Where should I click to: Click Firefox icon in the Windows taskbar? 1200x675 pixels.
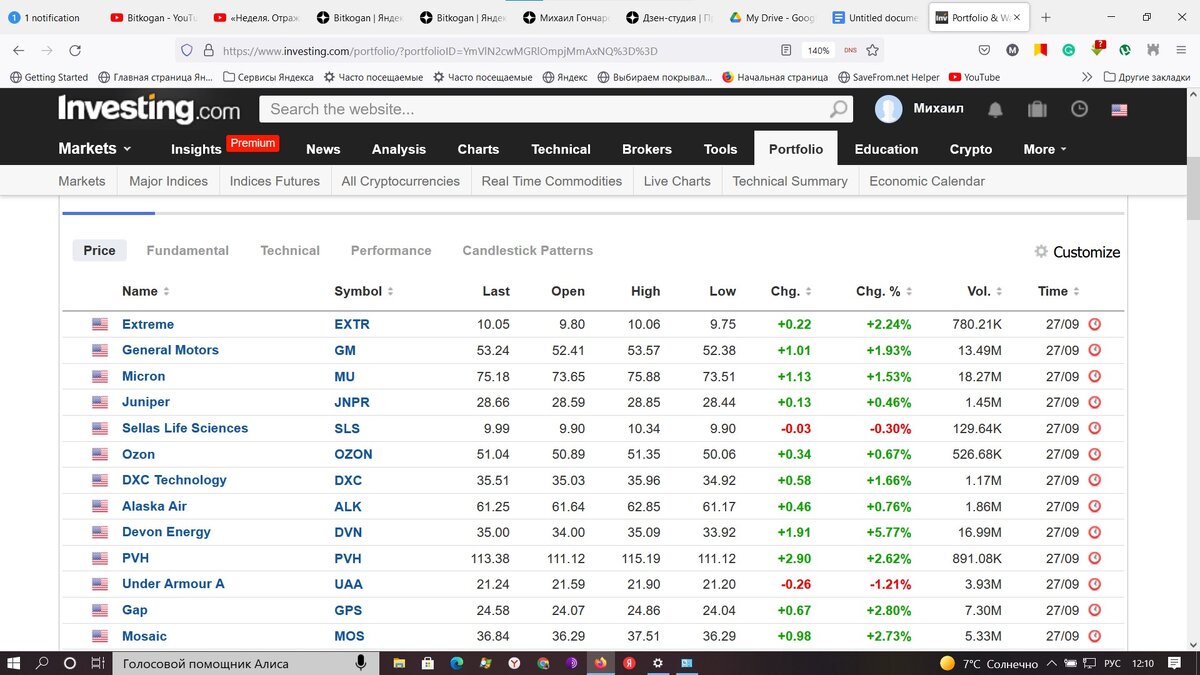[601, 663]
